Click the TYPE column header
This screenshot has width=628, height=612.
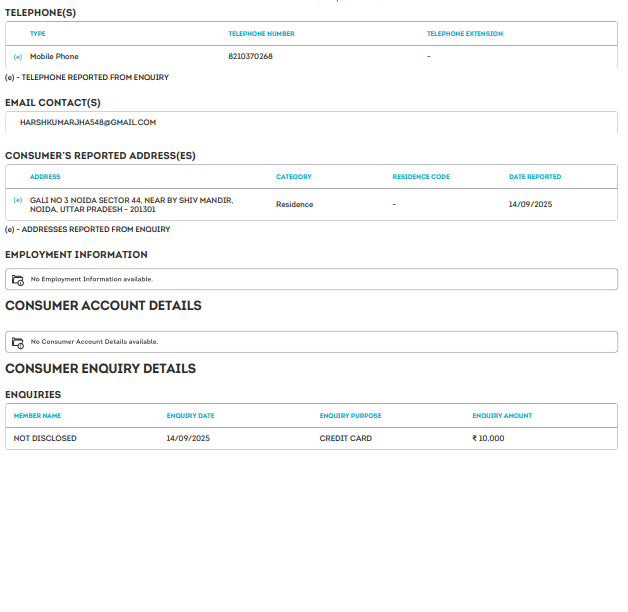click(38, 34)
